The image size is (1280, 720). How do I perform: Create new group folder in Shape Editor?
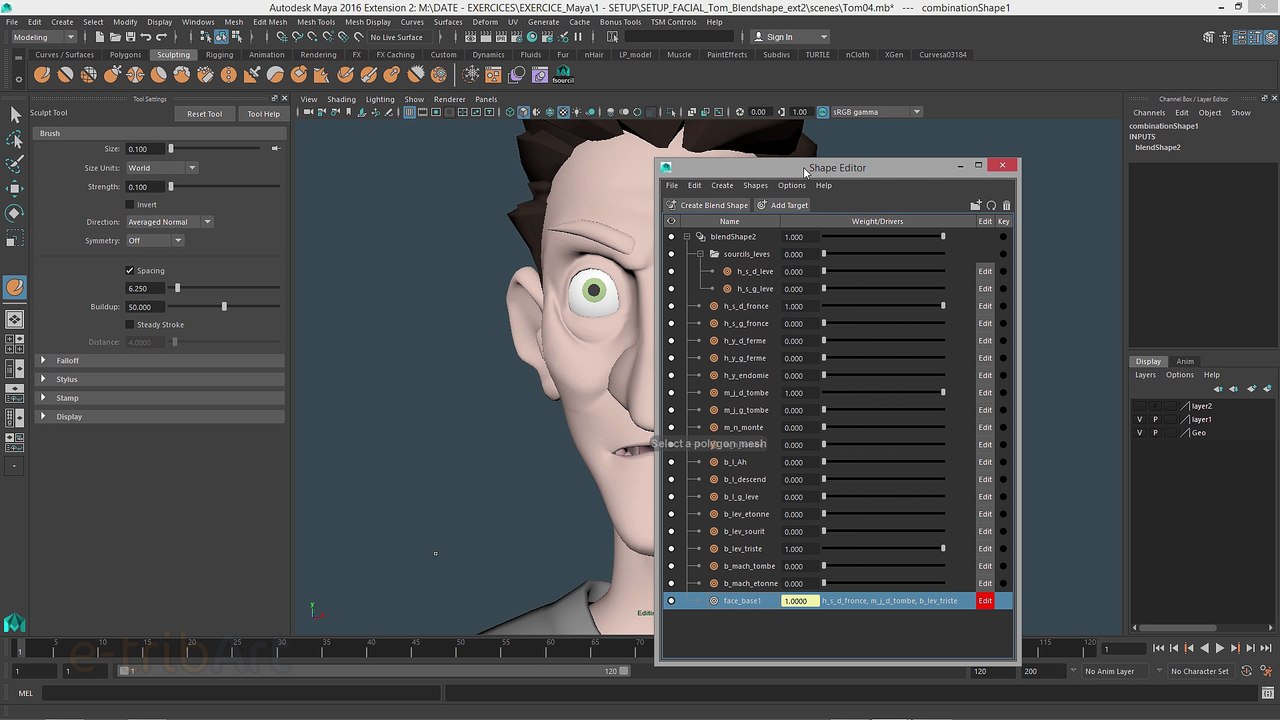click(x=975, y=205)
